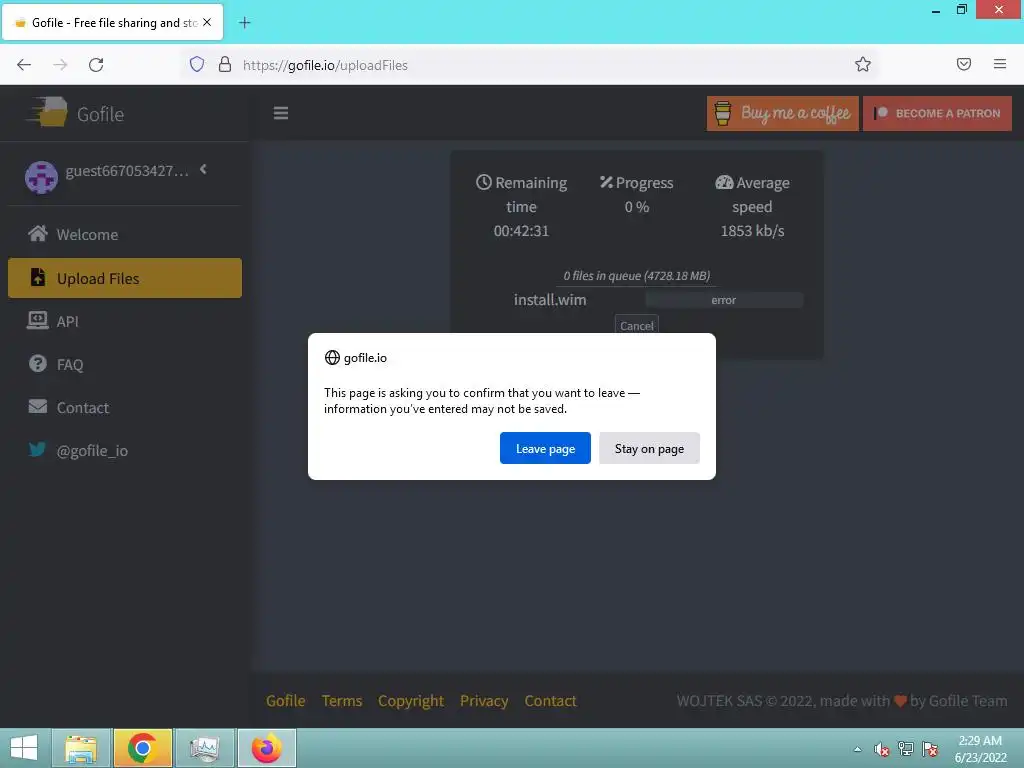This screenshot has height=768, width=1024.
Task: Click the gofile.io globe icon in dialog
Action: [332, 357]
